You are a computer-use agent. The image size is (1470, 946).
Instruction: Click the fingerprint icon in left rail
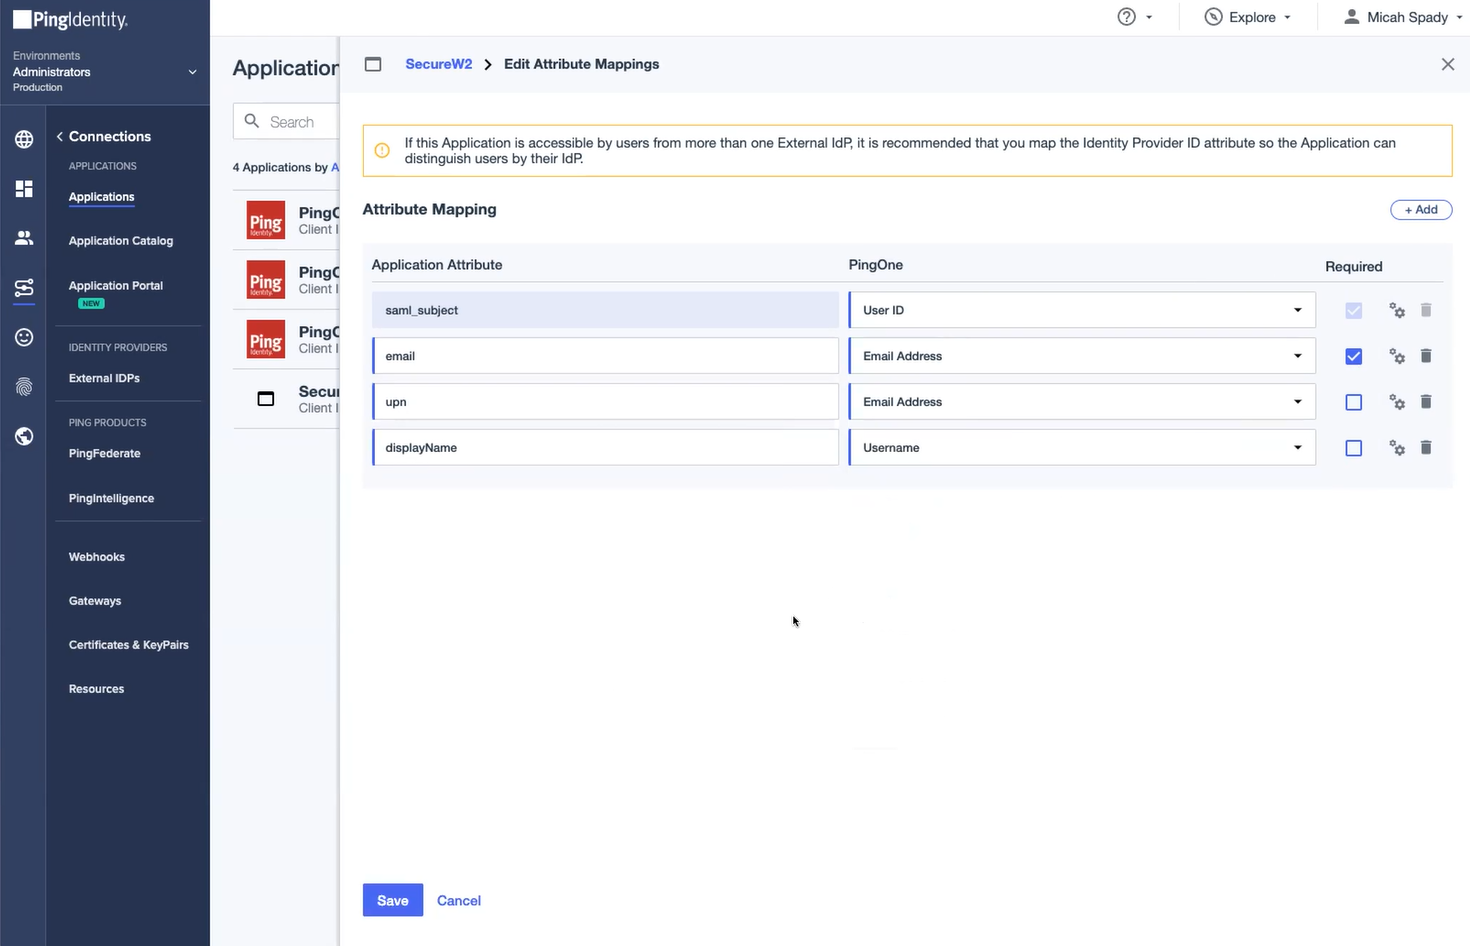(24, 387)
